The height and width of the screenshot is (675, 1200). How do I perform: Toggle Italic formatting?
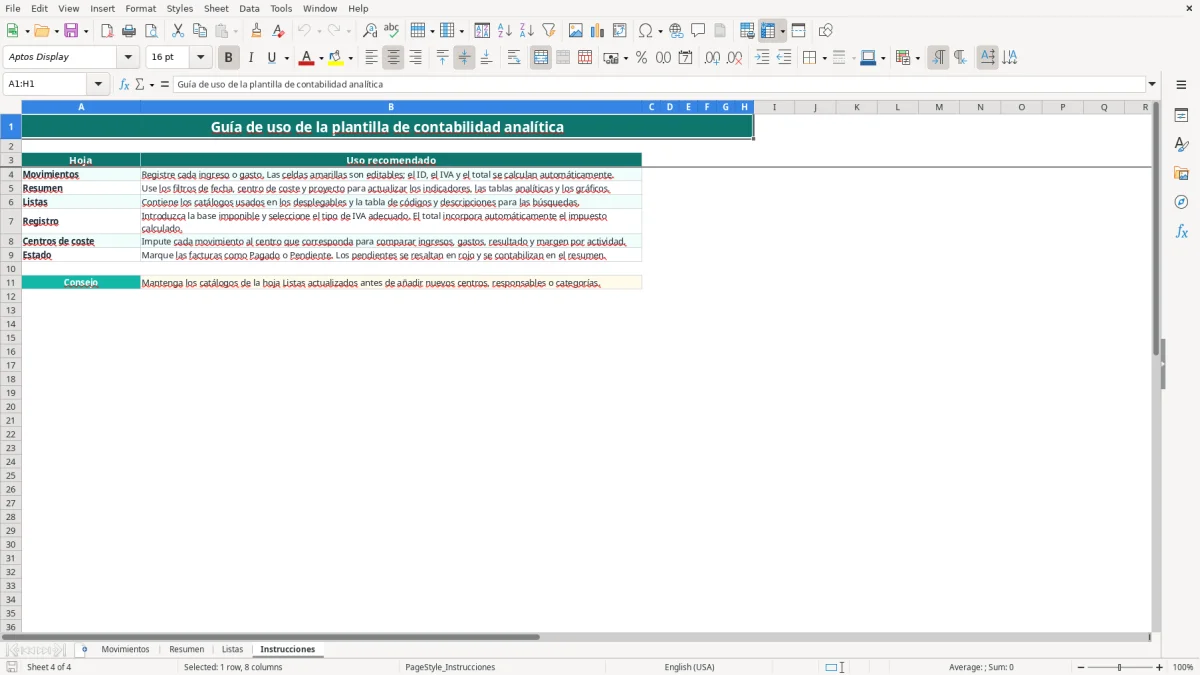(x=250, y=58)
